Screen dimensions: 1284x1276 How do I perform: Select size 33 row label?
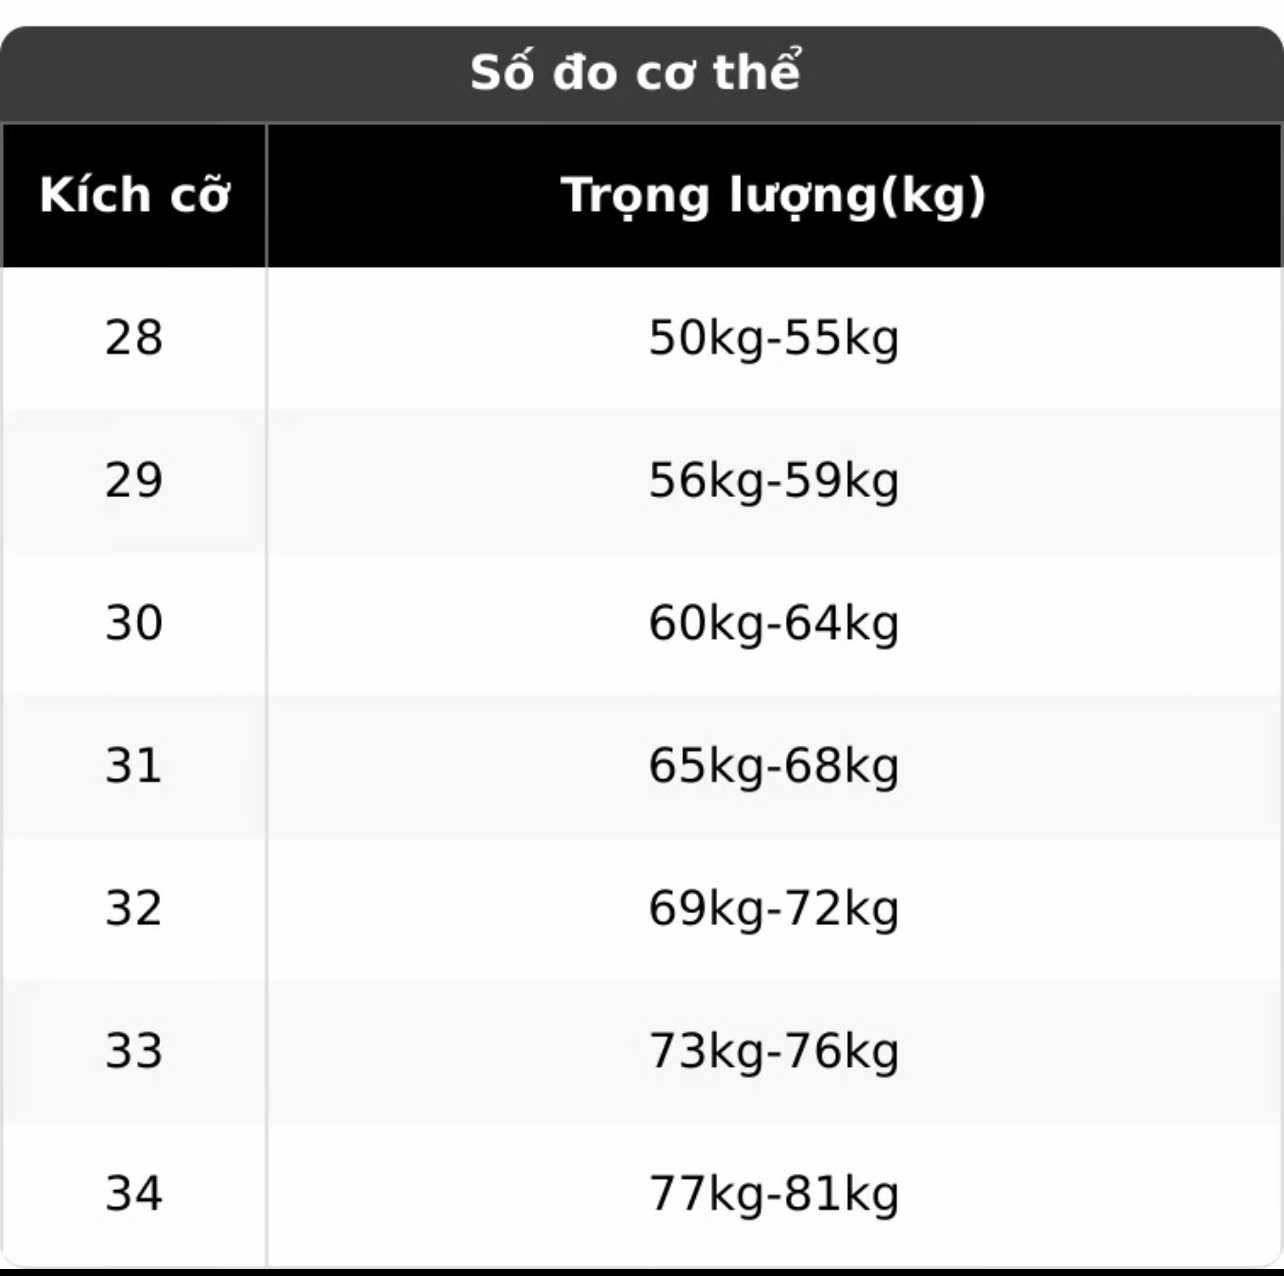pyautogui.click(x=134, y=1051)
